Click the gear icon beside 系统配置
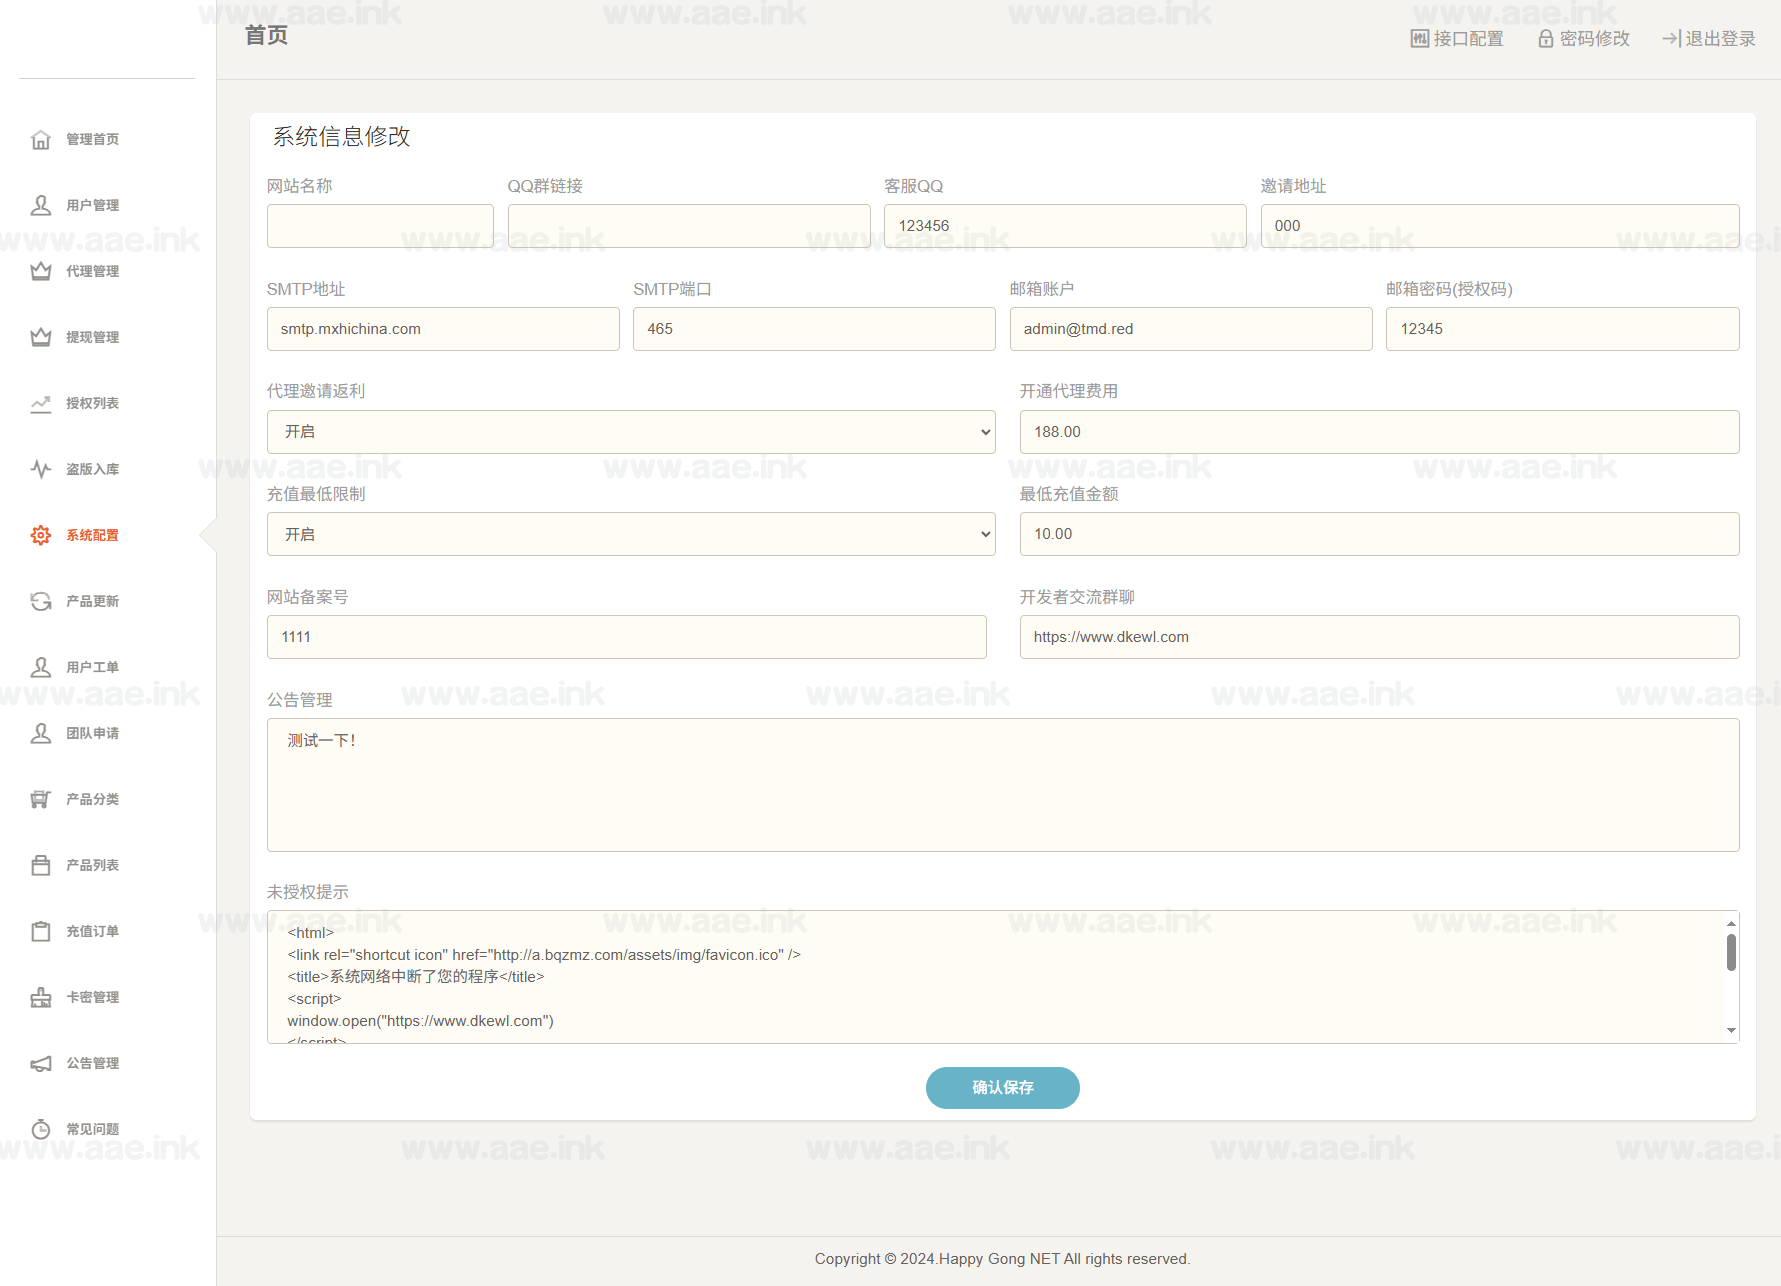The image size is (1781, 1286). [x=41, y=535]
